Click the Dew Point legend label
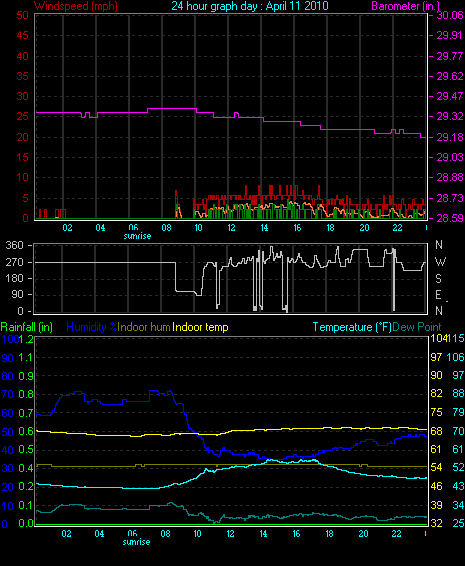The height and width of the screenshot is (566, 465). coord(417,327)
